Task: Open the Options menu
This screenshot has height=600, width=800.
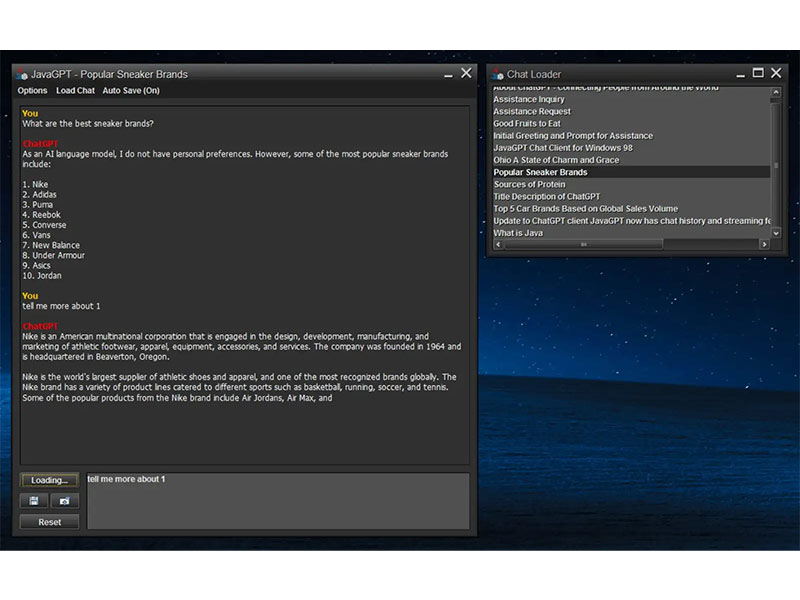Action: [x=32, y=91]
